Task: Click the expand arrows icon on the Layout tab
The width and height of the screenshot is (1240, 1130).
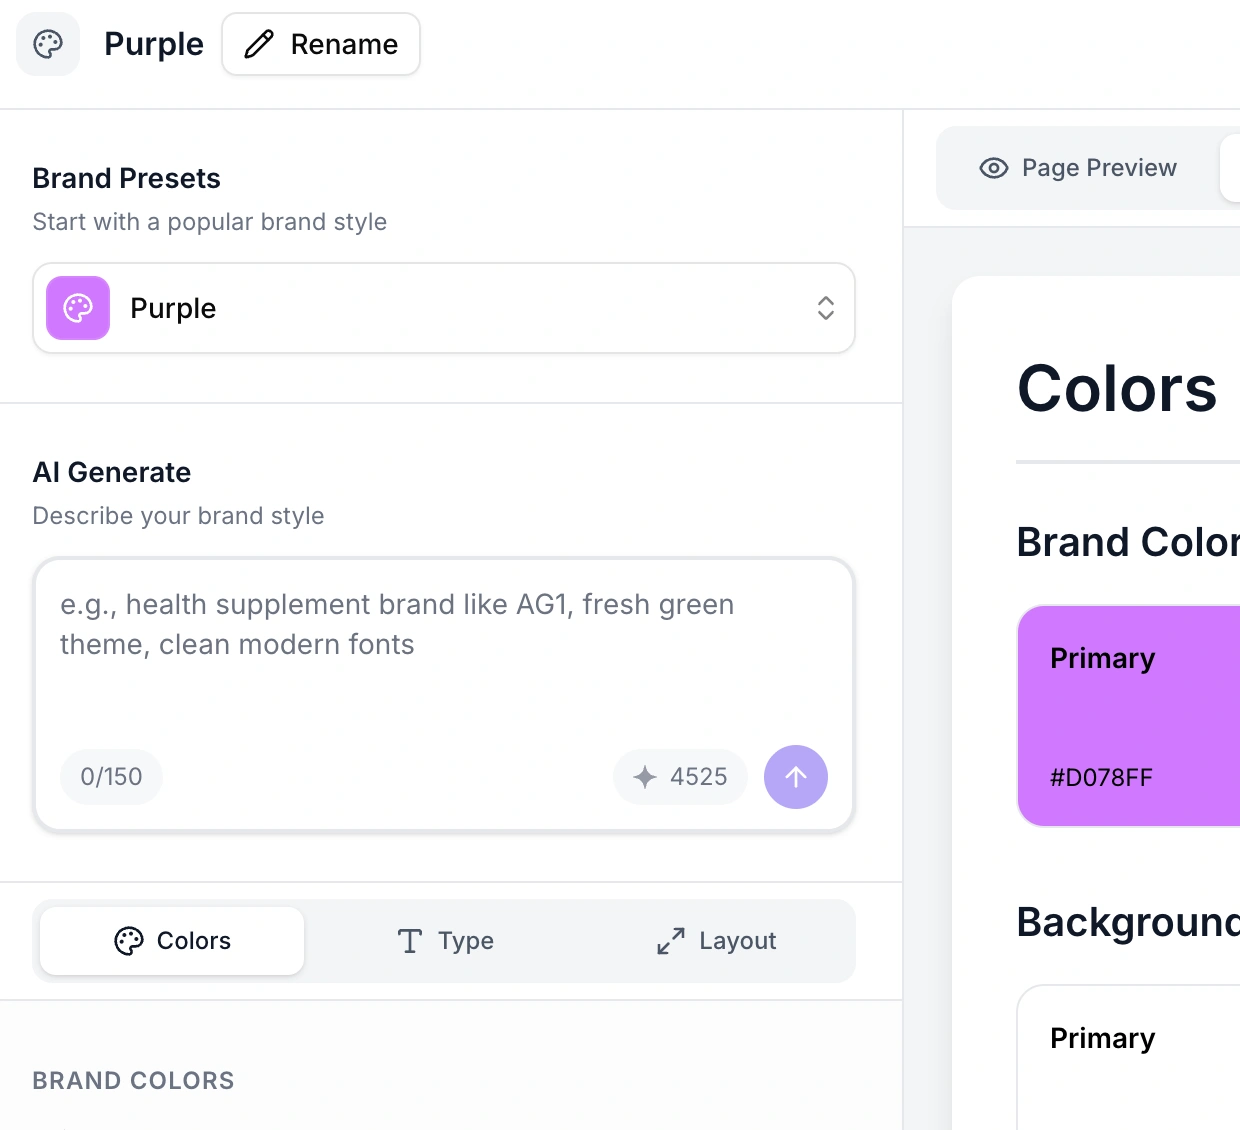Action: point(671,941)
